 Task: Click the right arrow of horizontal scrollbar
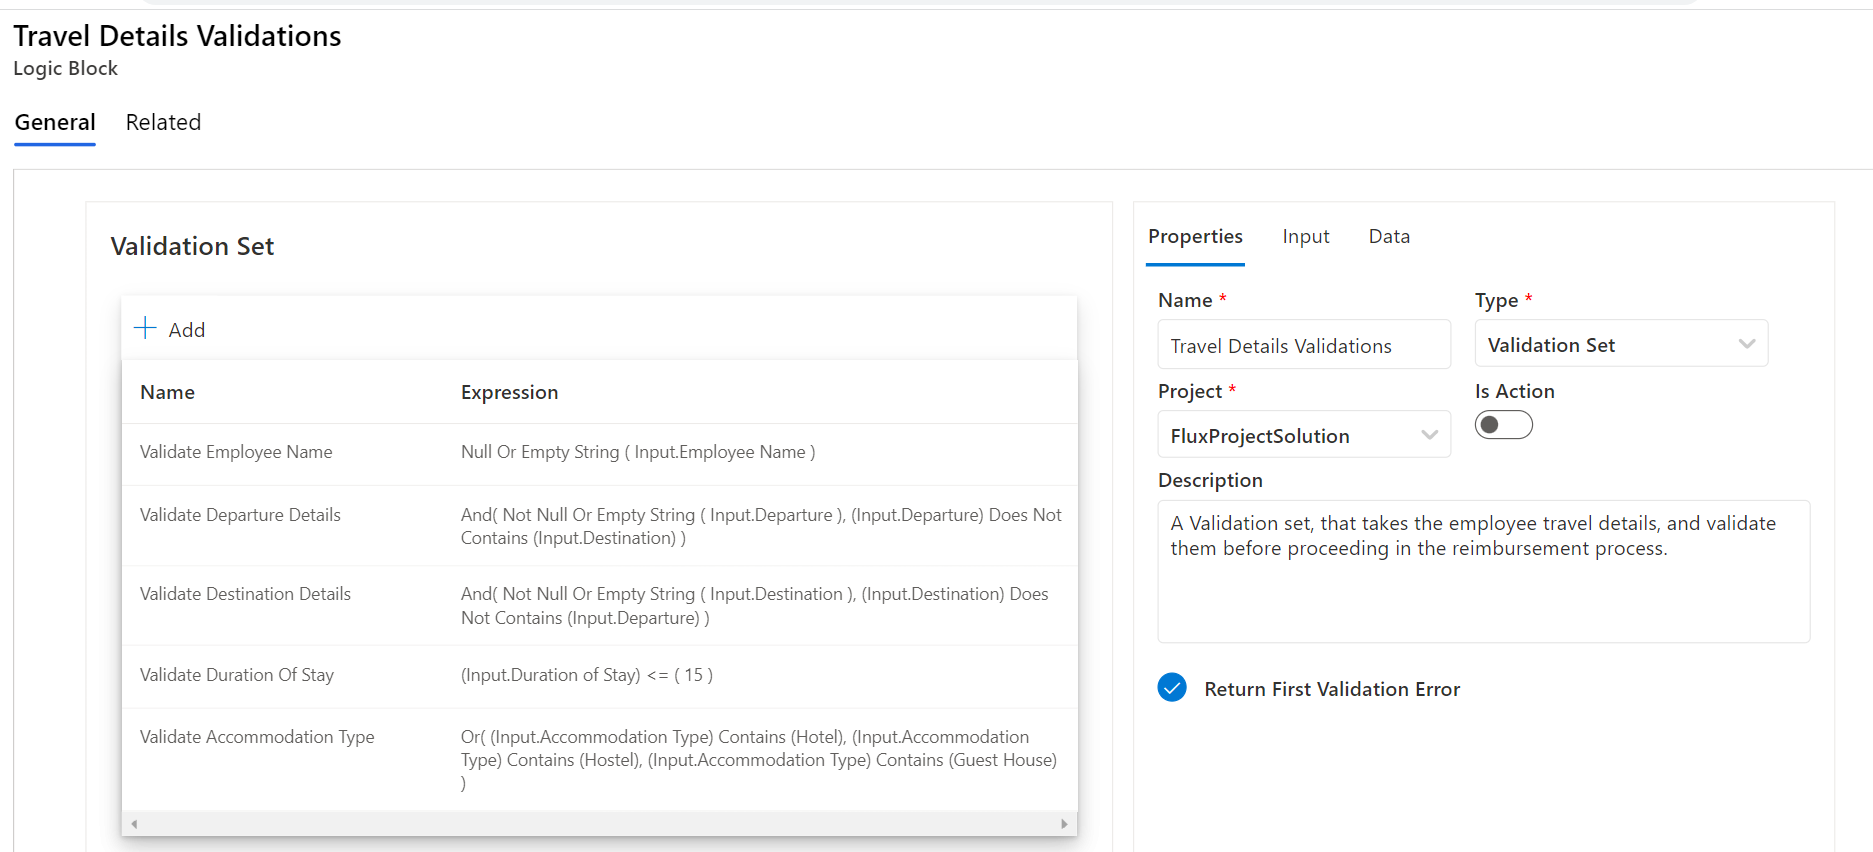coord(1064,824)
